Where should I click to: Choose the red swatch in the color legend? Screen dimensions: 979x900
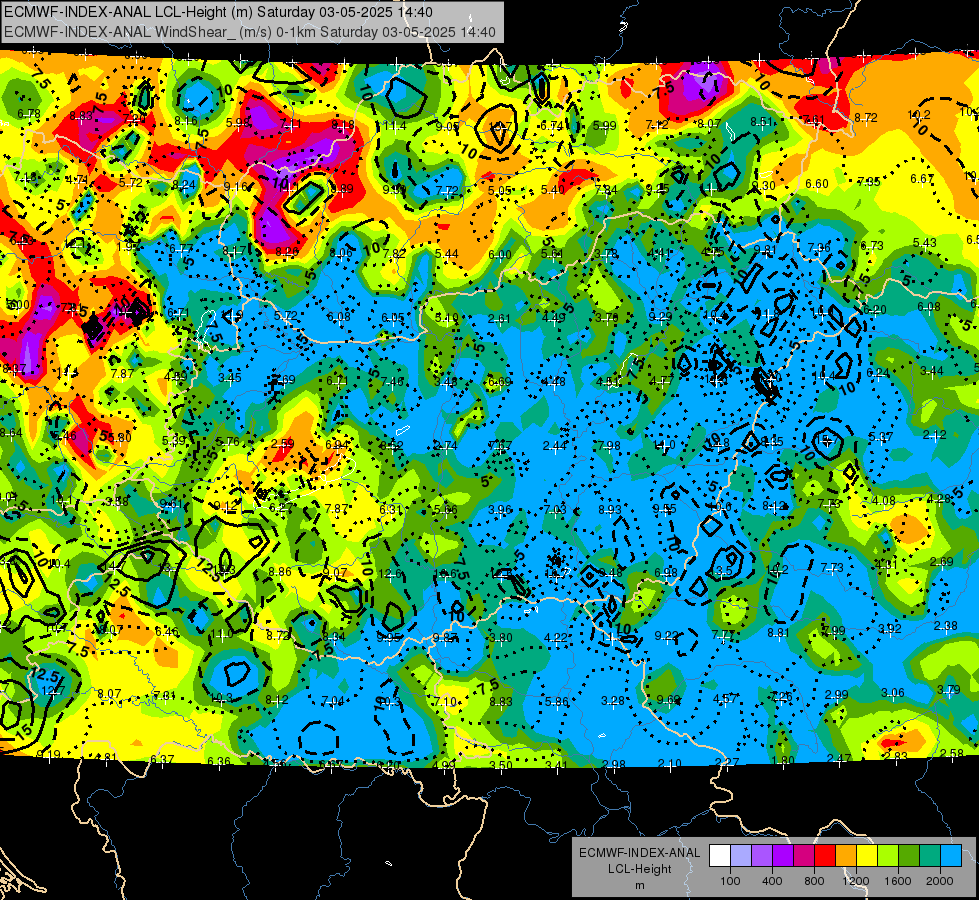click(825, 856)
